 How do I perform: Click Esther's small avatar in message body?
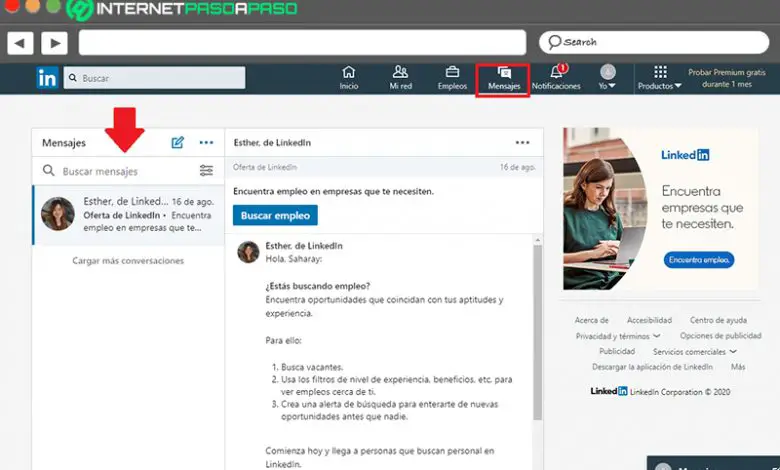point(248,252)
